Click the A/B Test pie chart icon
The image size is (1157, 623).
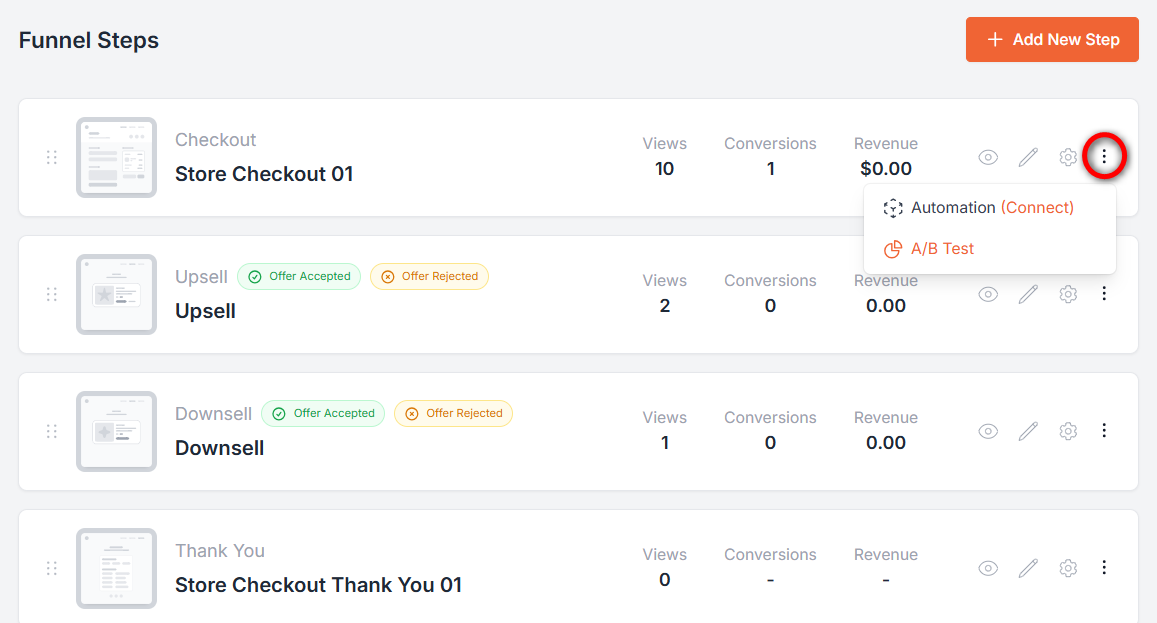click(893, 249)
